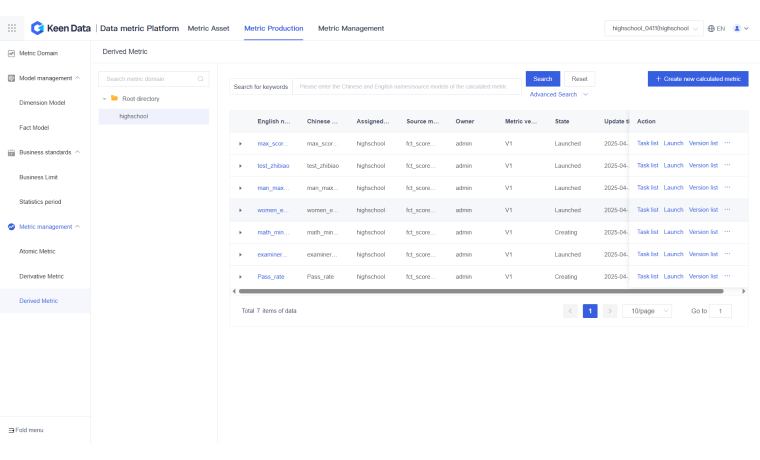760x460 pixels.
Task: Open Version list for women_e row
Action: point(703,210)
